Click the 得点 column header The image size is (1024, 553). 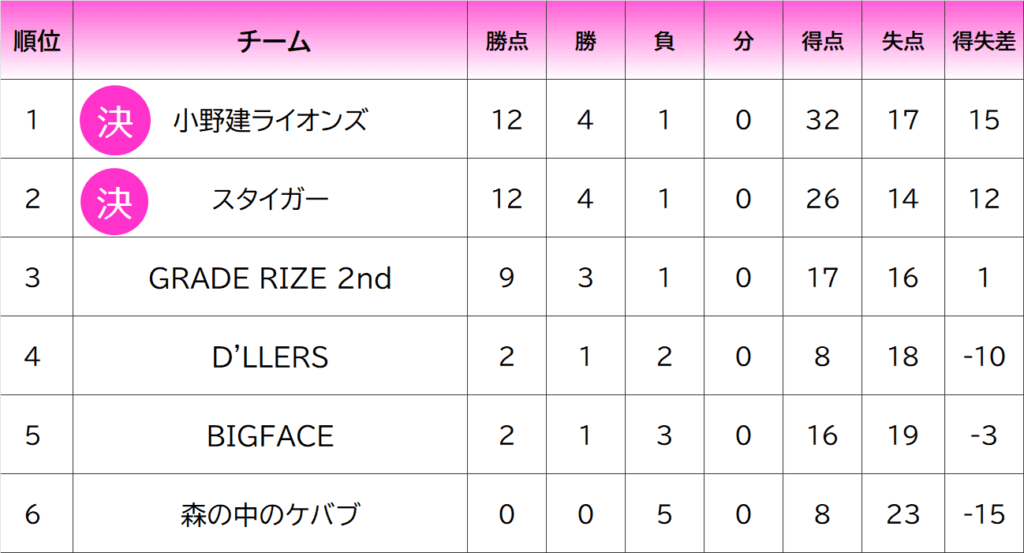[822, 42]
